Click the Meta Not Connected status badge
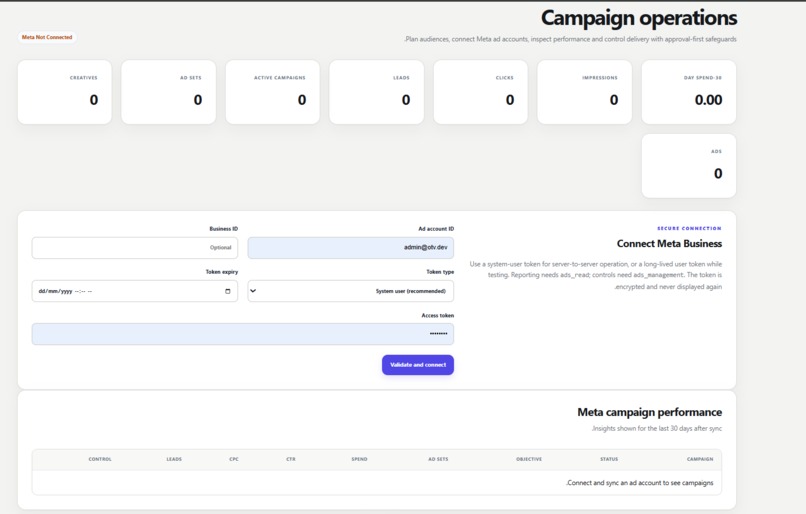Screen dimensions: 806x514 coord(47,37)
